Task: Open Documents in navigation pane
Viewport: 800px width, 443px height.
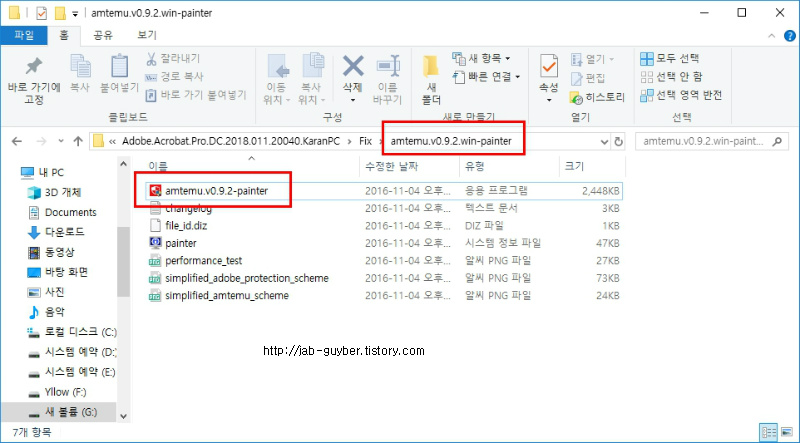Action: [62, 212]
